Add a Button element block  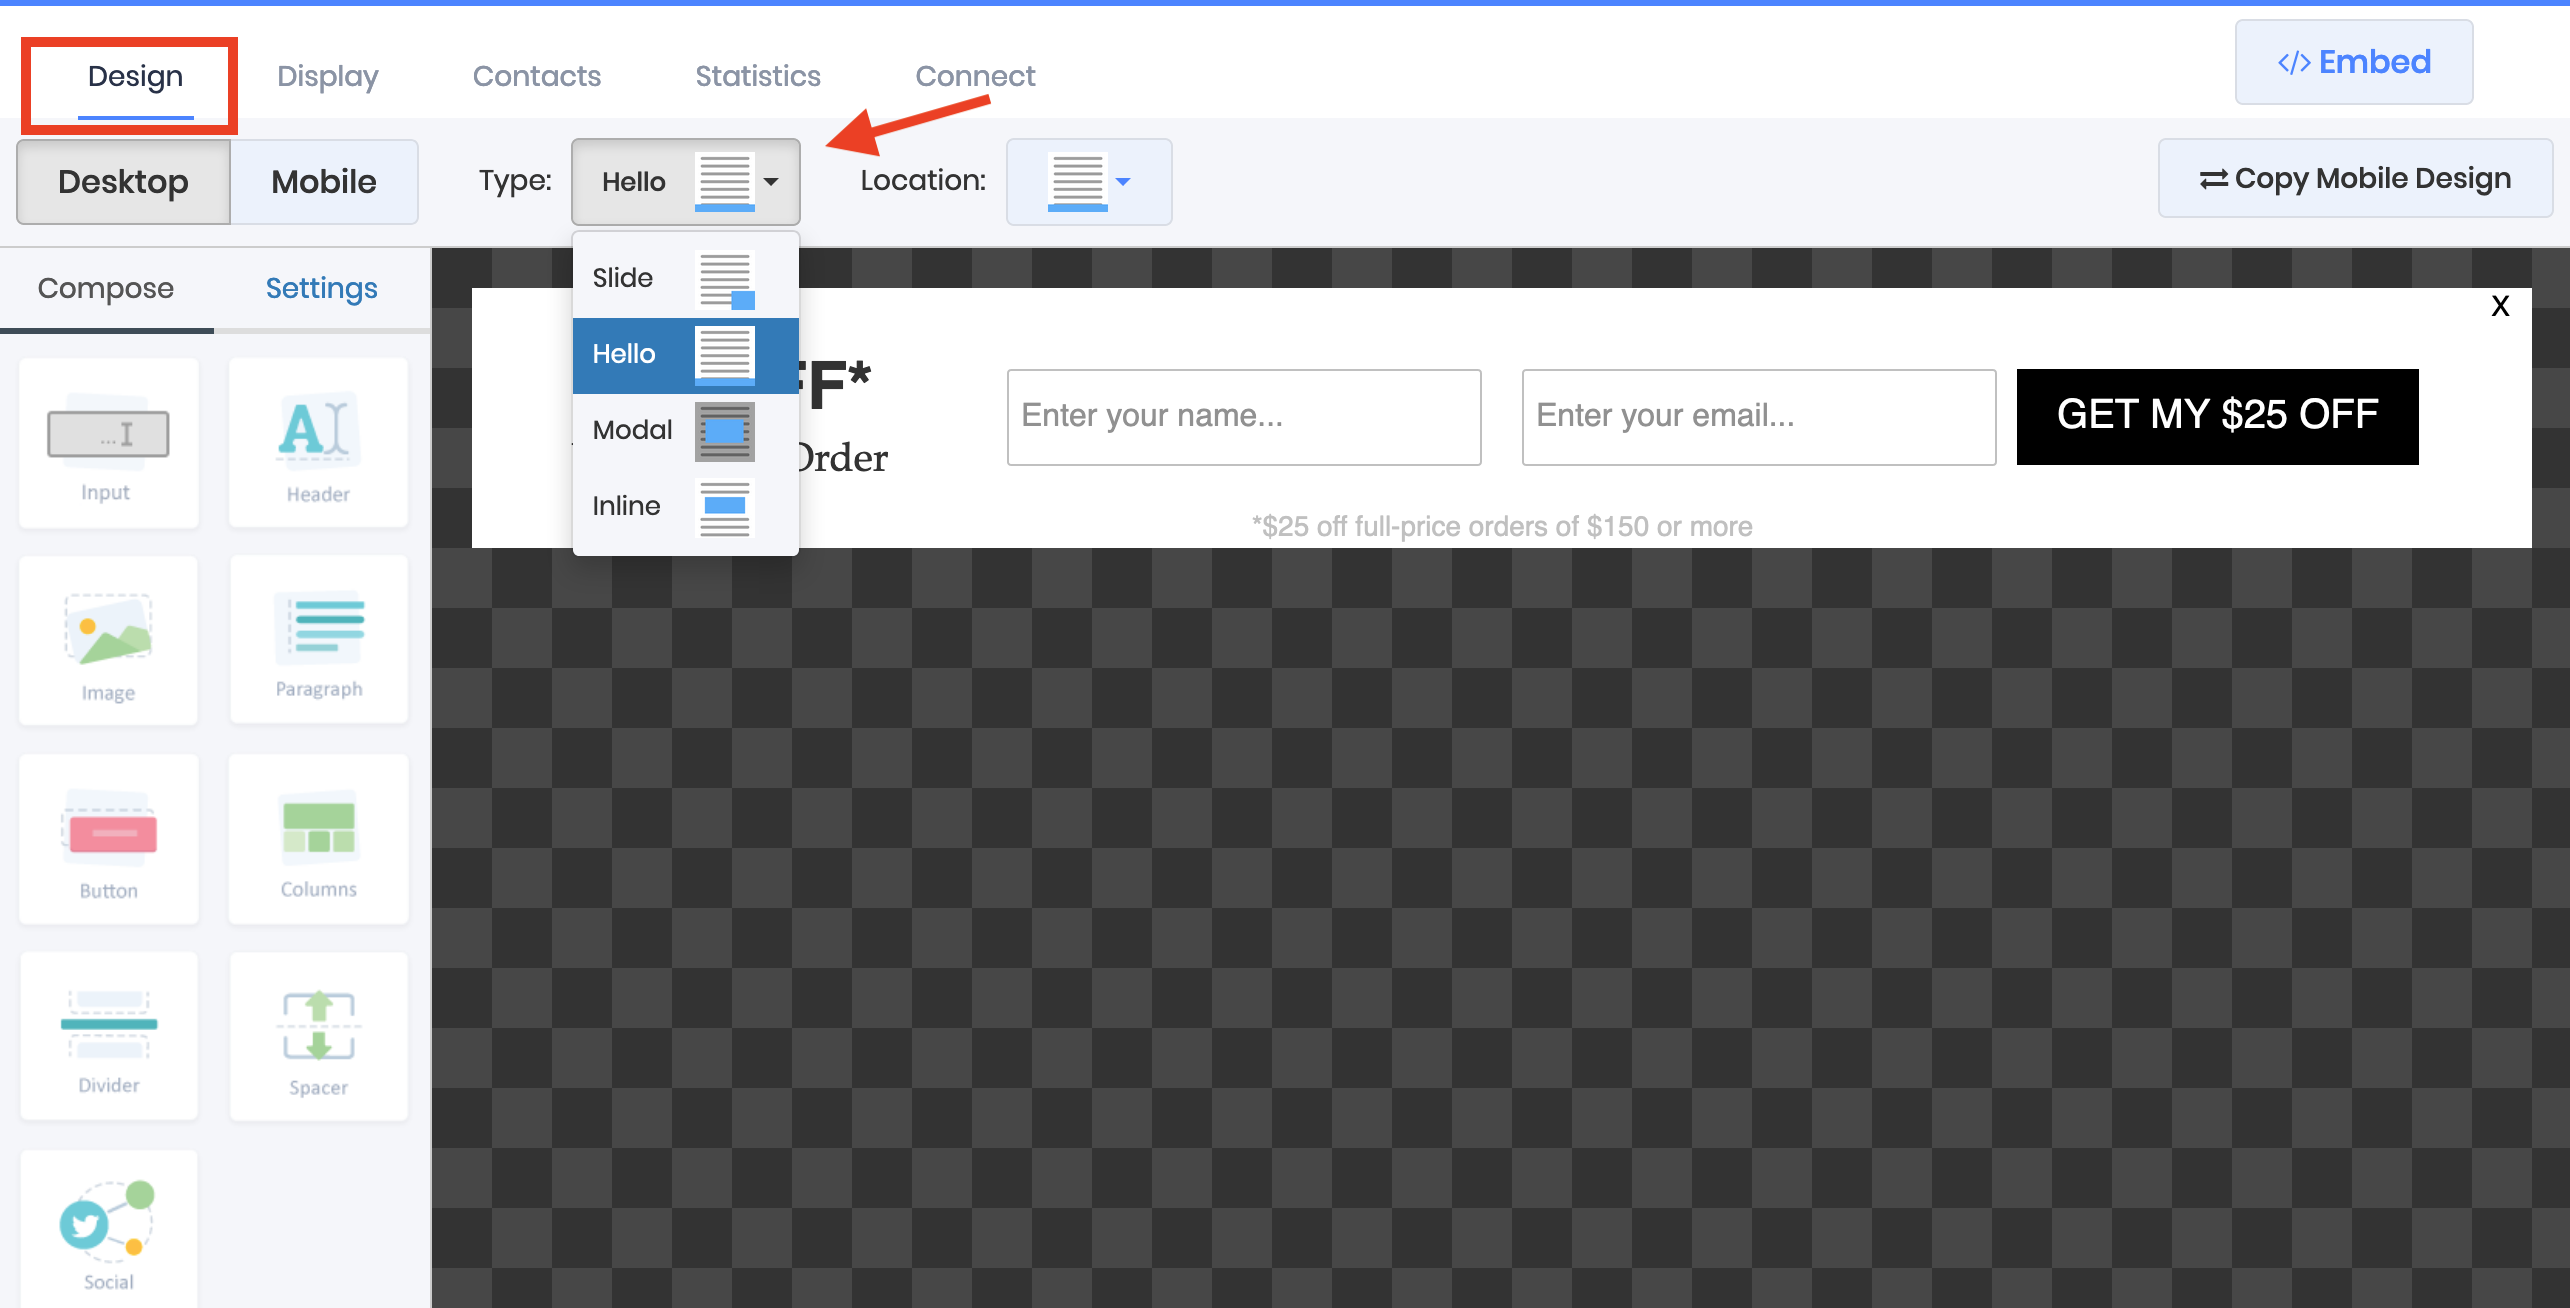coord(108,840)
